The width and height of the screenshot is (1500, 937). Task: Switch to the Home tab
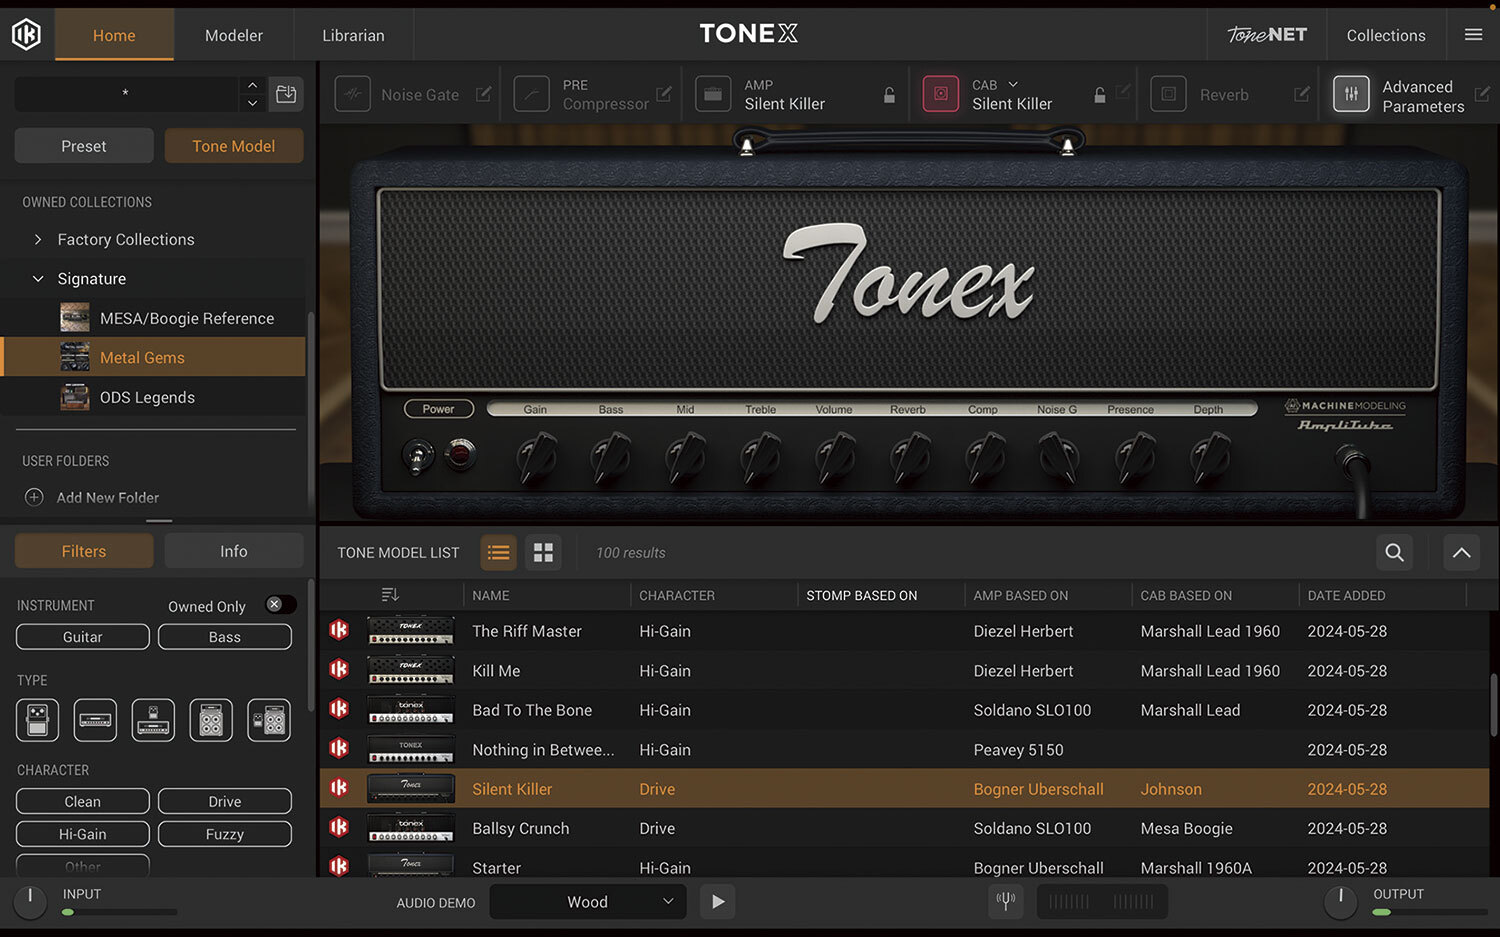114,35
